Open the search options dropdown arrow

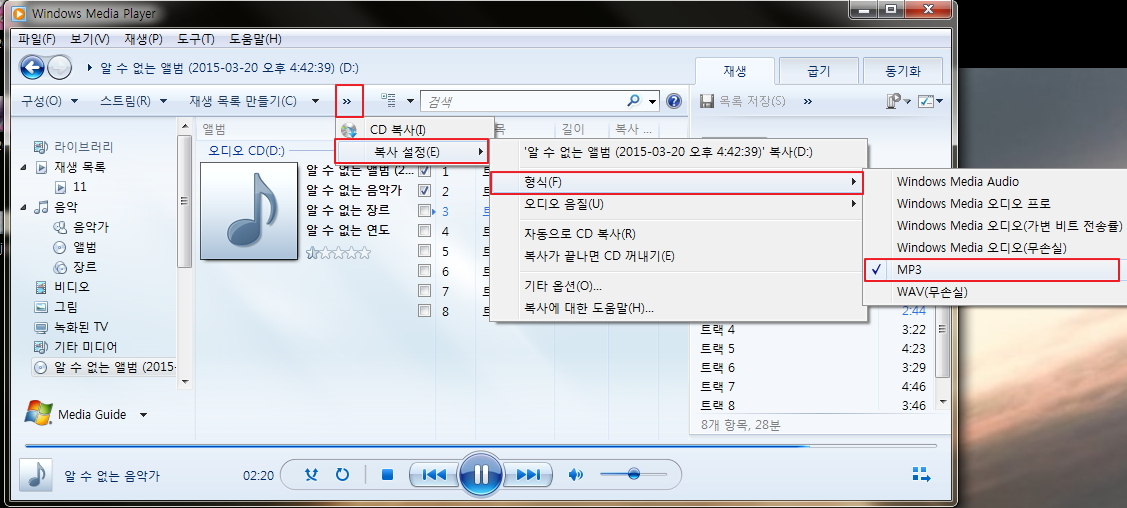coord(653,101)
